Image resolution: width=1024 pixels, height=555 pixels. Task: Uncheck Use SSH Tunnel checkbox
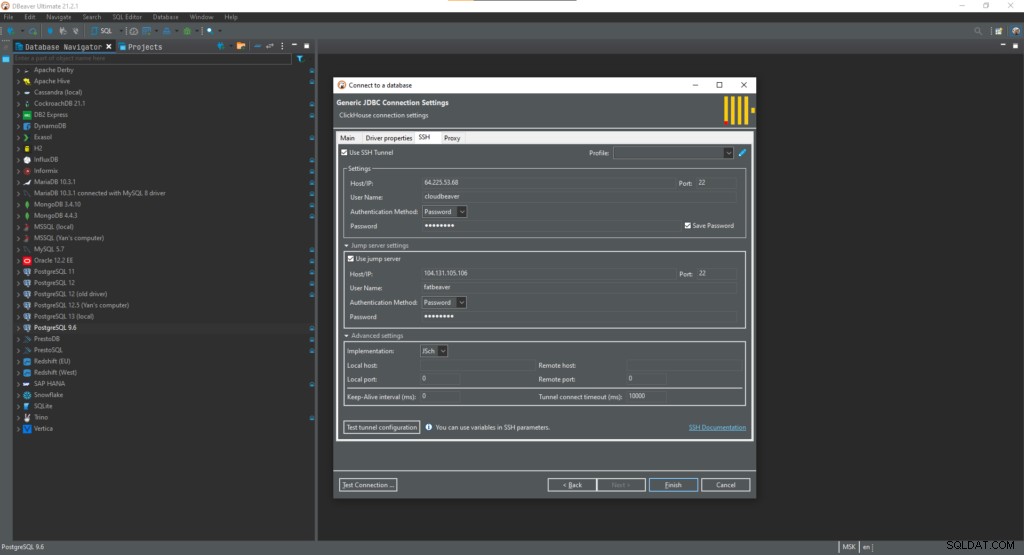(344, 152)
